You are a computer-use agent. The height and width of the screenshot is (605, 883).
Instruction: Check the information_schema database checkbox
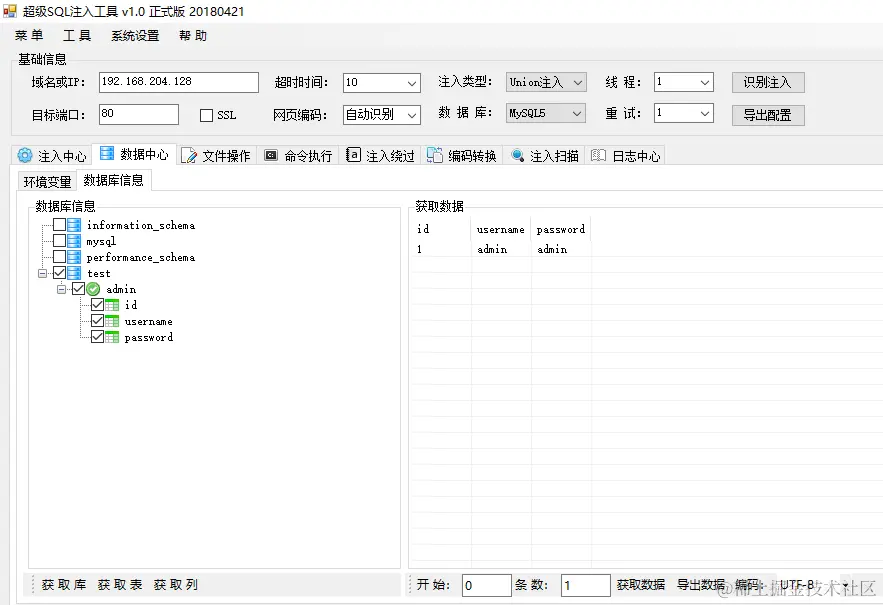click(x=59, y=225)
